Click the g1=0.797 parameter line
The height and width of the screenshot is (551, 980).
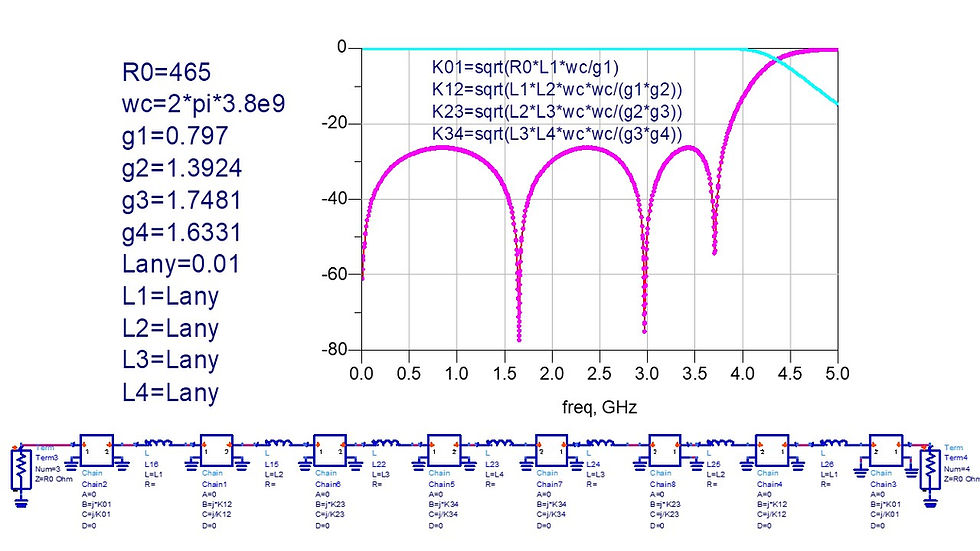tap(175, 136)
